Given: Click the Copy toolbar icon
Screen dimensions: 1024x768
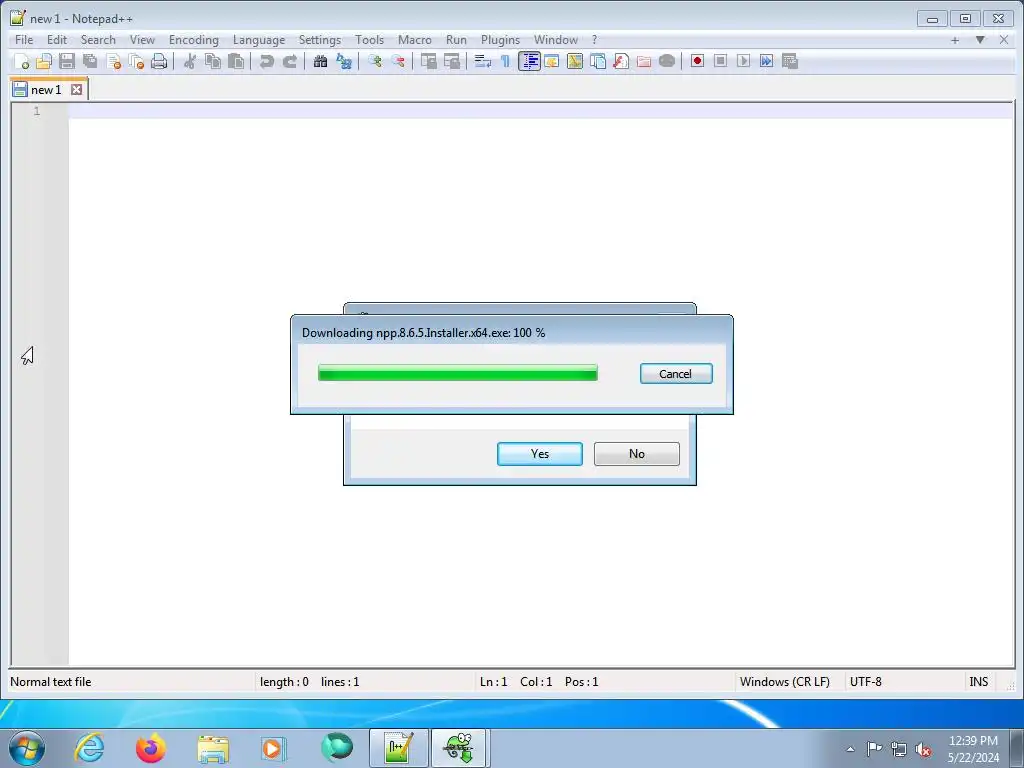Looking at the screenshot, I should click(x=213, y=61).
